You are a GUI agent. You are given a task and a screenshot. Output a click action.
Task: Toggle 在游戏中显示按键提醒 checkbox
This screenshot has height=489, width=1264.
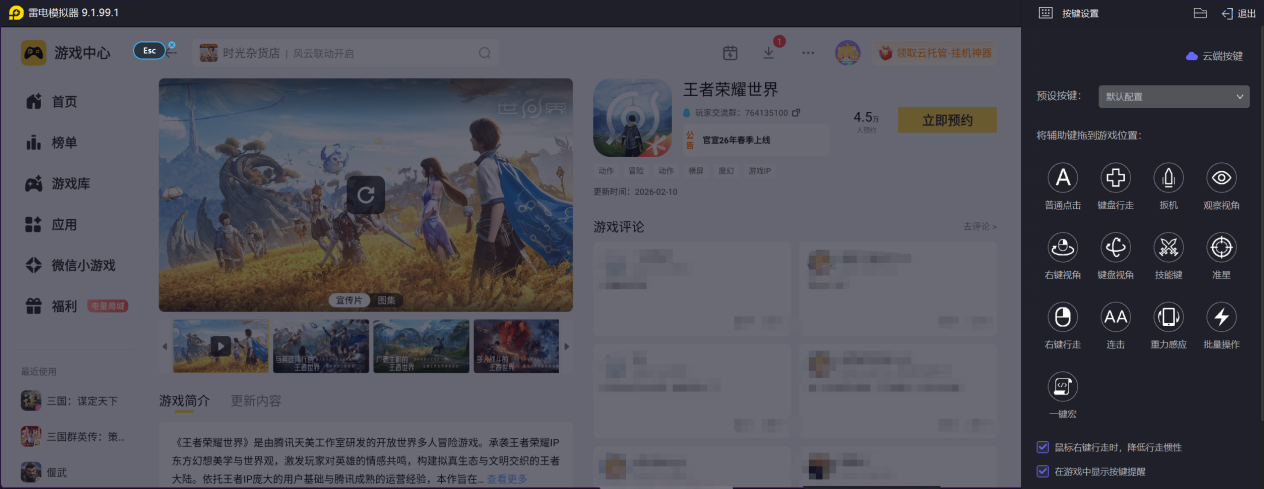(1043, 470)
